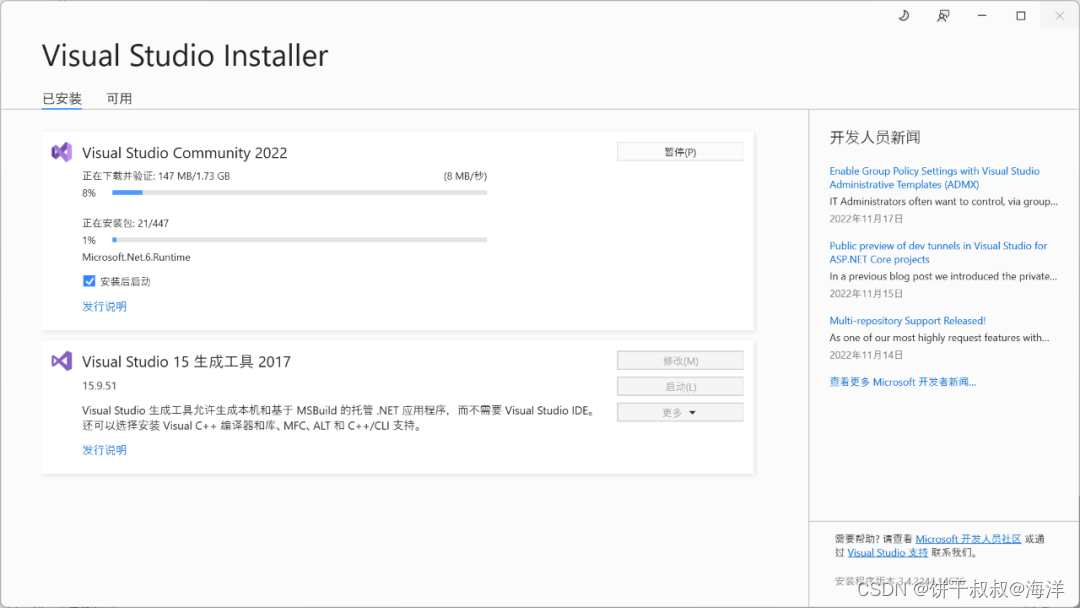Click 查看更多 Microsoft 开发者新闻 link

tap(902, 382)
